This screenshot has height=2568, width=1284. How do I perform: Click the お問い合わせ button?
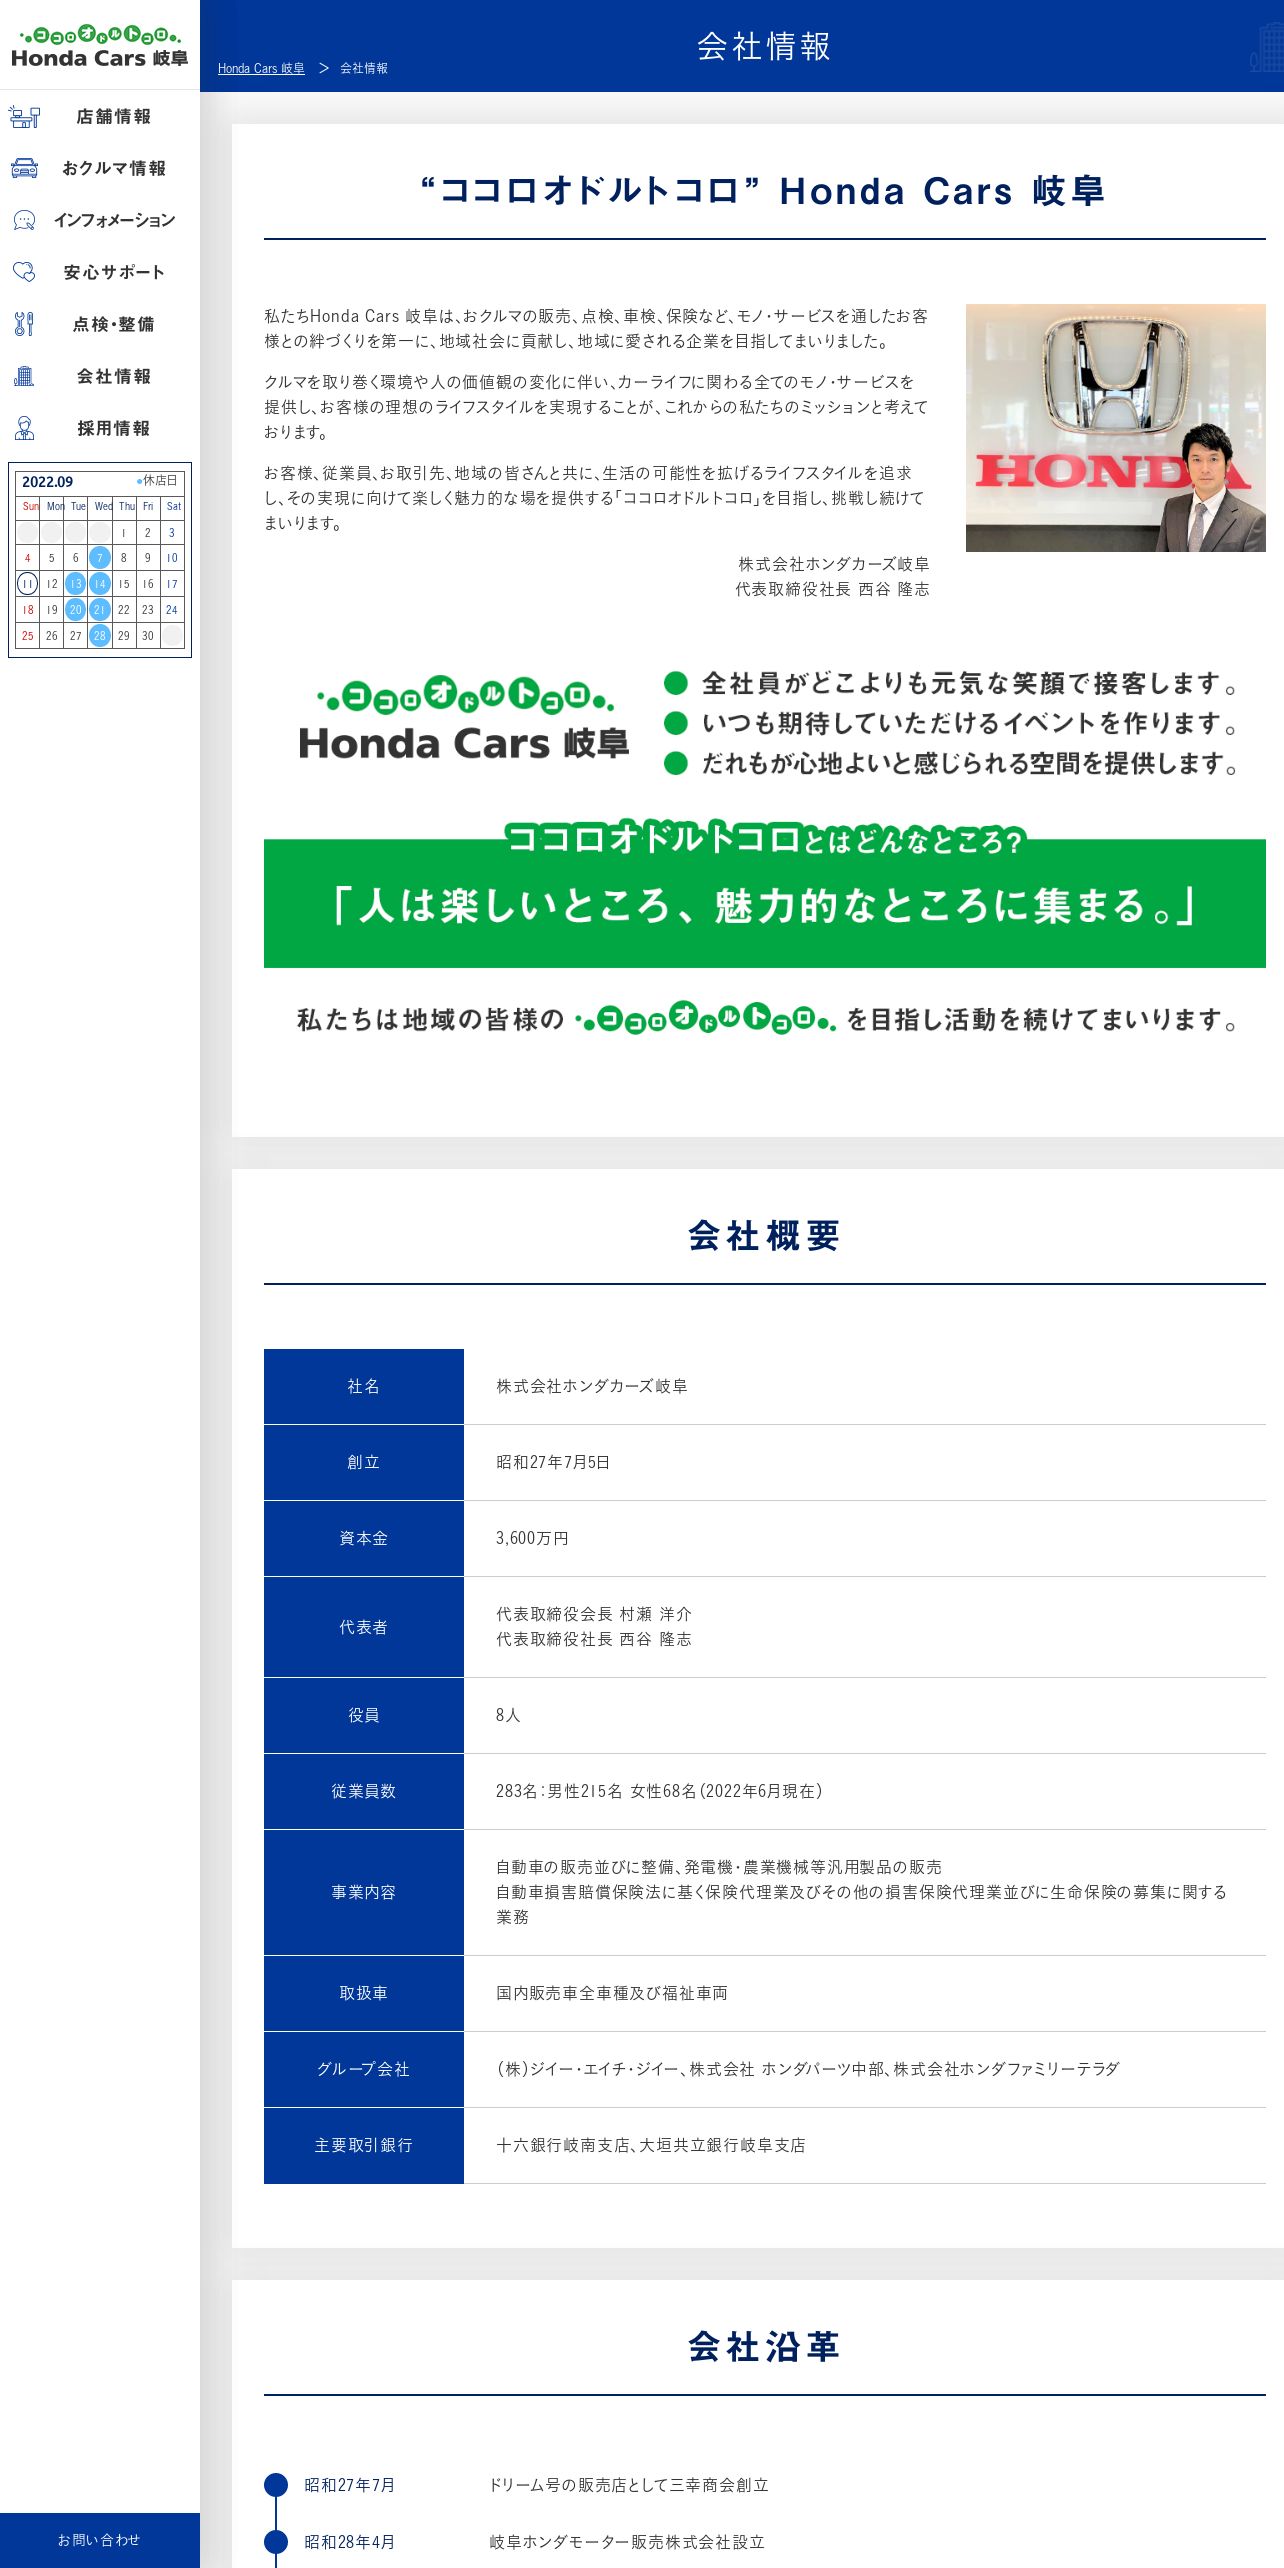click(x=100, y=2540)
